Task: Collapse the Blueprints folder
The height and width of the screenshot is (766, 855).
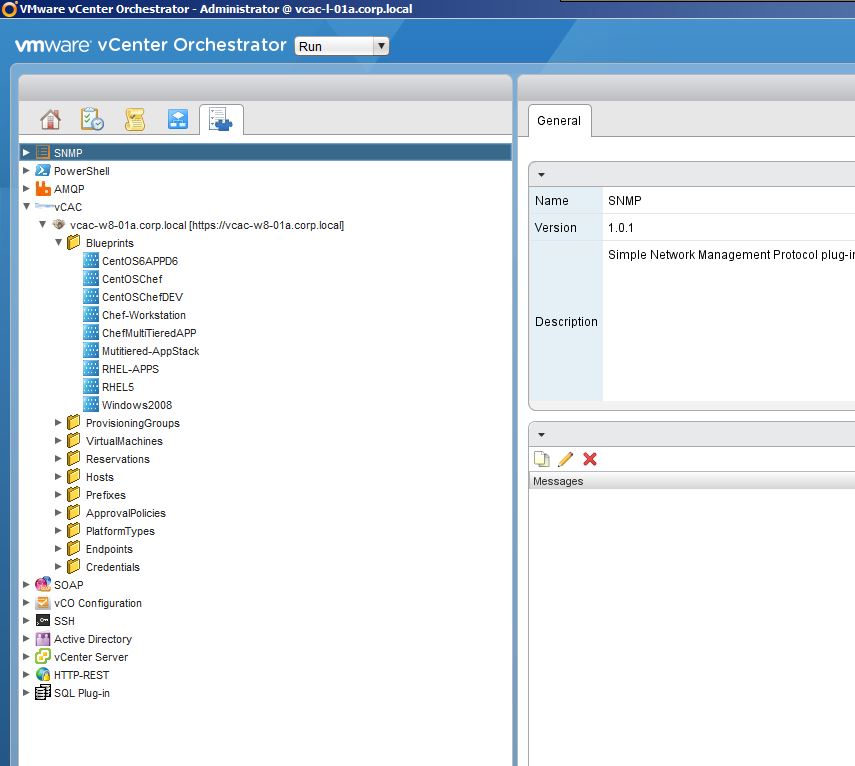Action: coord(58,243)
